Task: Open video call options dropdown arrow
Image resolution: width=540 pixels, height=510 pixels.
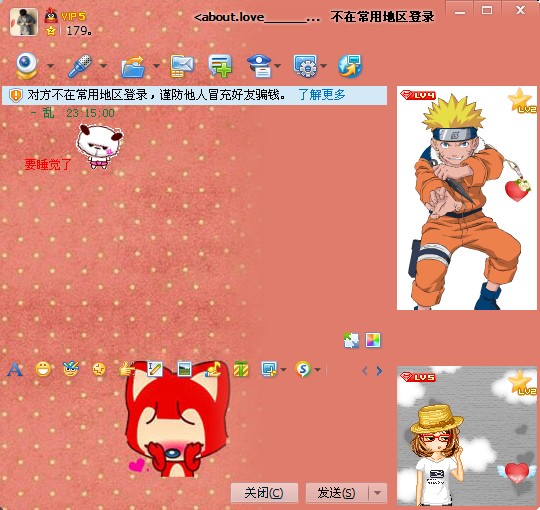Action: [x=50, y=66]
